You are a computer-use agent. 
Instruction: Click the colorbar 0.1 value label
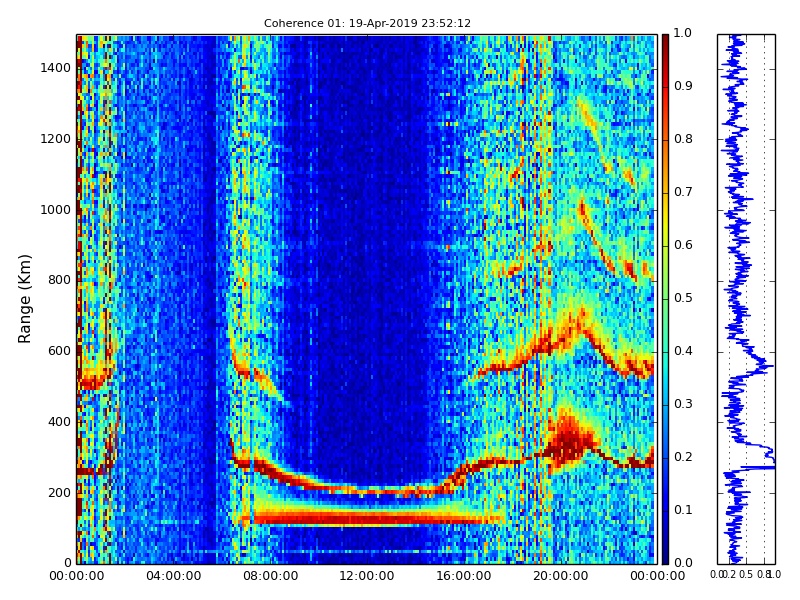(x=683, y=510)
